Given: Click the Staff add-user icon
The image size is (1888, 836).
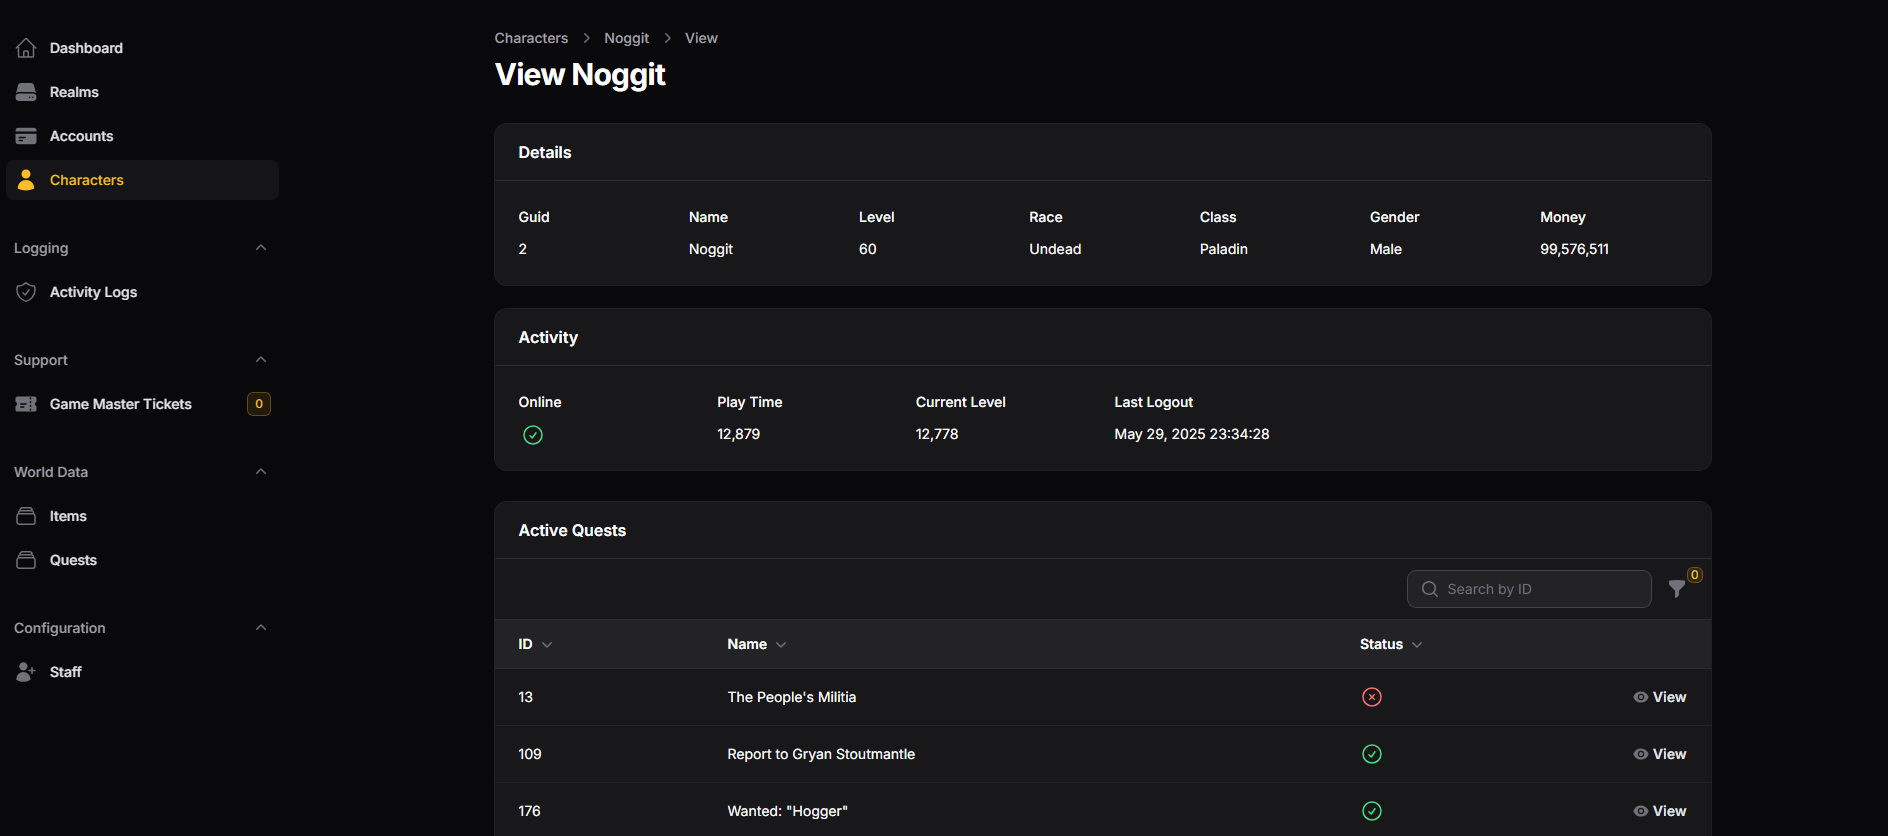Looking at the screenshot, I should (x=26, y=672).
